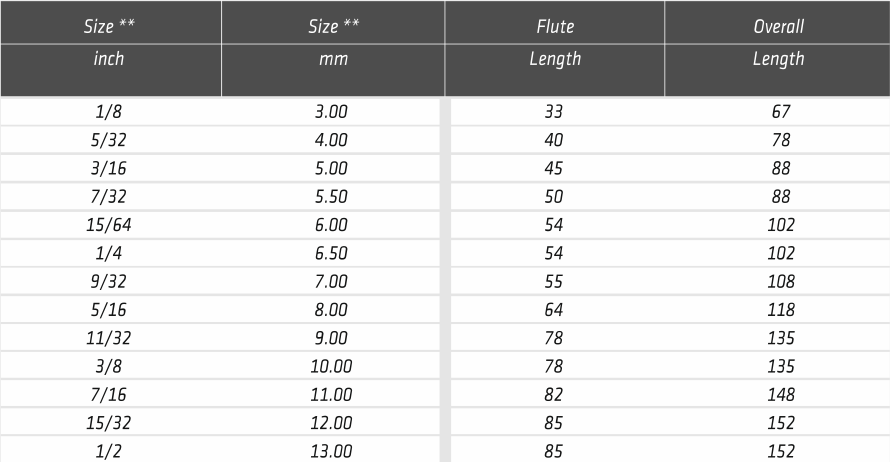Click the 'Size ** inch' column header

pos(110,43)
